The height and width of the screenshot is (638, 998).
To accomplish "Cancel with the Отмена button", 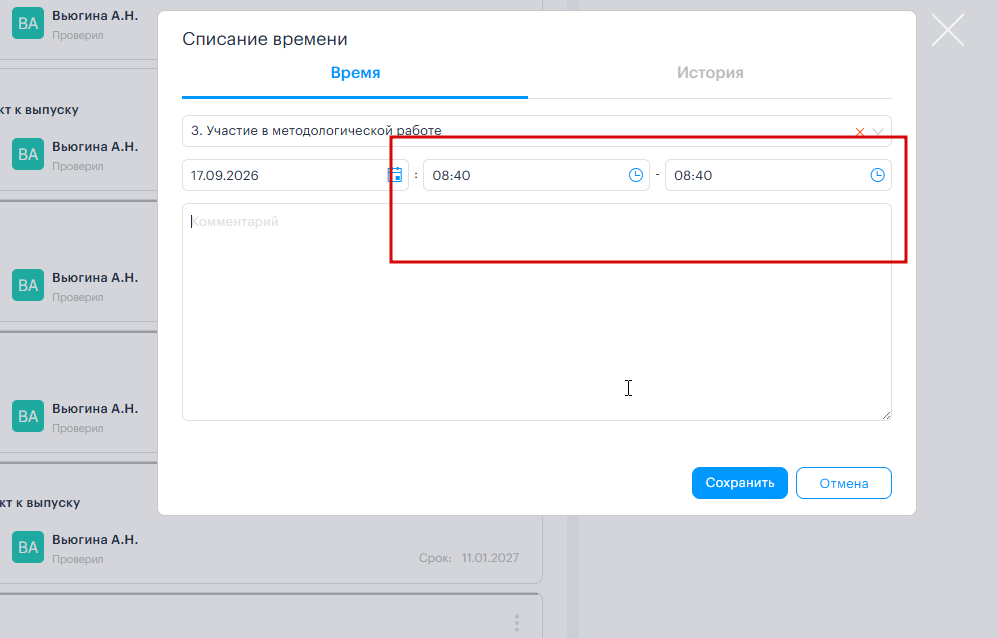I will [843, 483].
